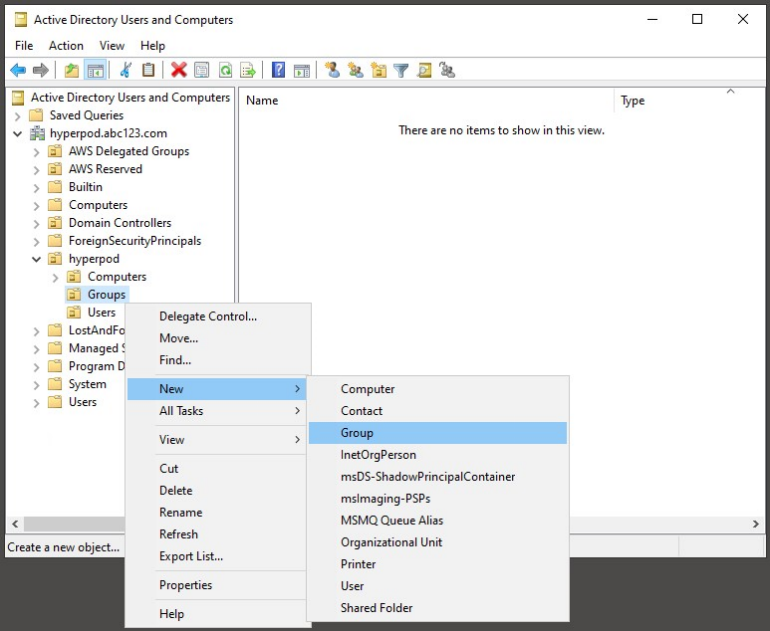The image size is (770, 631).
Task: Create new group with two-people toolbar icon
Action: [x=356, y=70]
